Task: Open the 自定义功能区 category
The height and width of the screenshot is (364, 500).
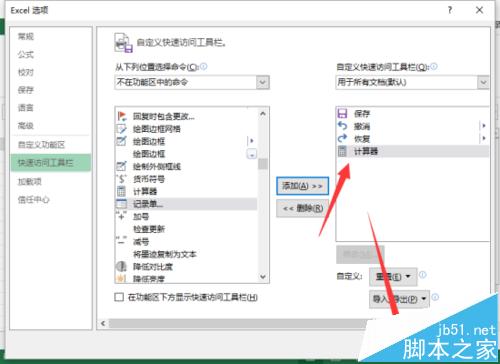Action: (41, 145)
